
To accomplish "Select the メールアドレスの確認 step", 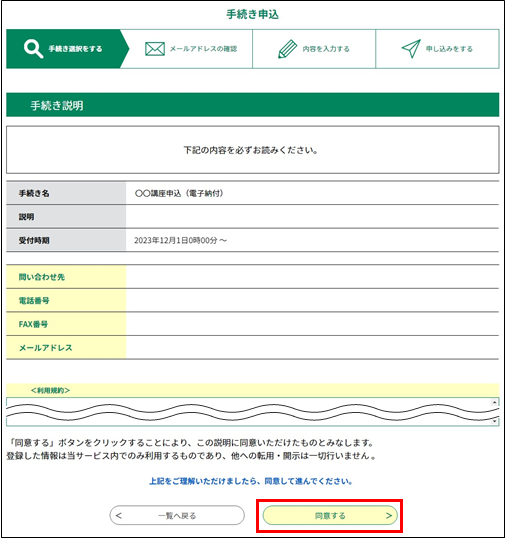I will coord(190,49).
